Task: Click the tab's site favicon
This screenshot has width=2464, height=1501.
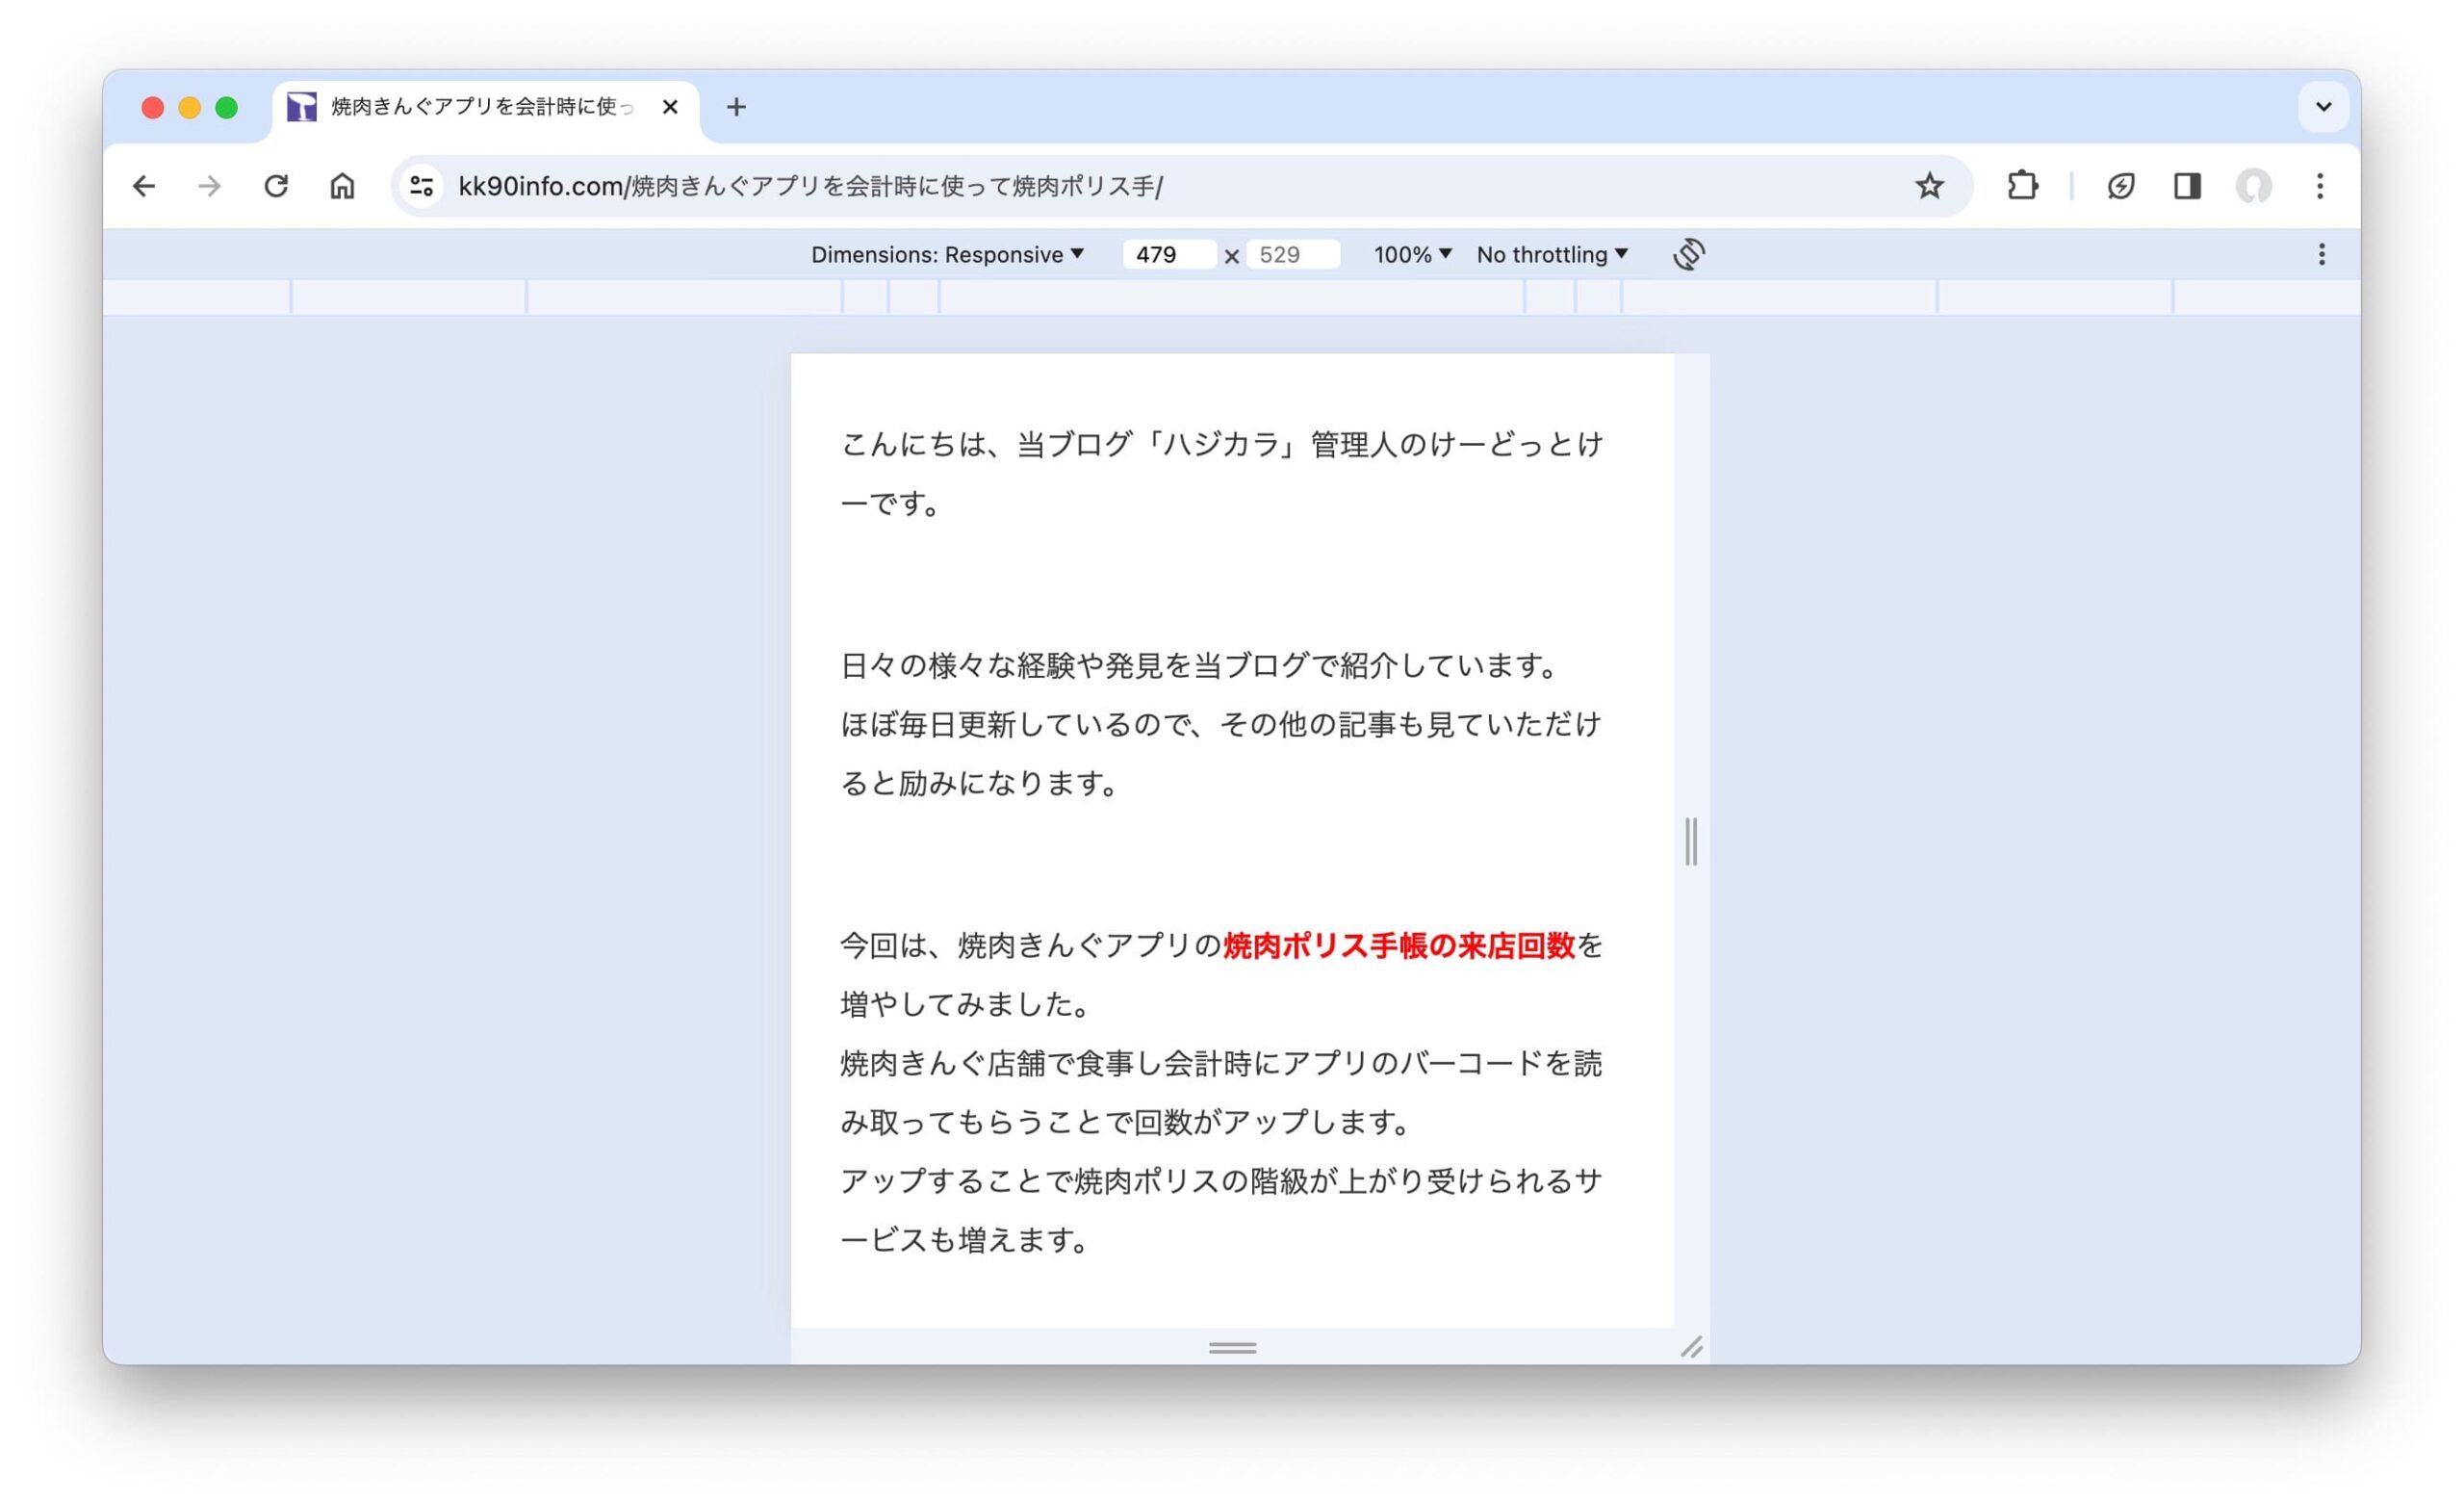Action: coord(301,107)
